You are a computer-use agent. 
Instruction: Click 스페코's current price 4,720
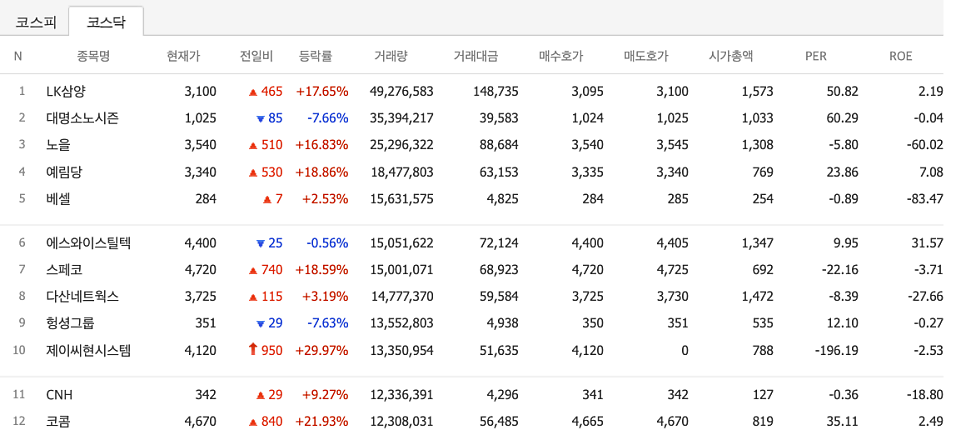pyautogui.click(x=201, y=270)
